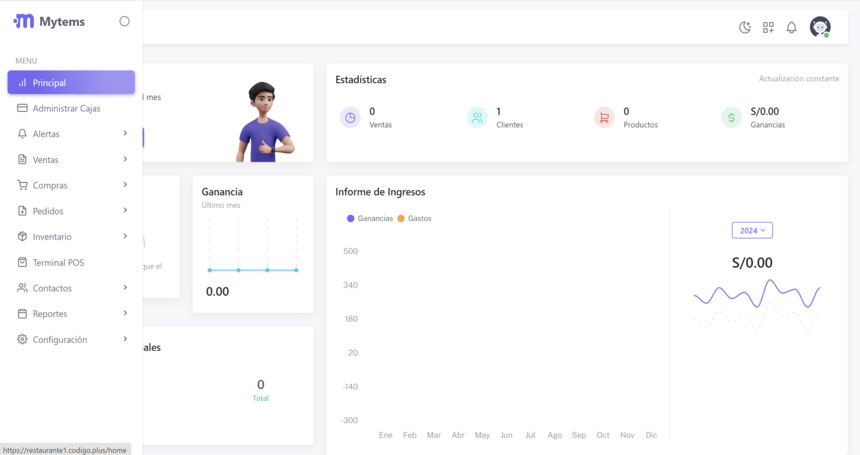This screenshot has height=455, width=860.
Task: Open the 2024 year dropdown
Action: coord(752,230)
